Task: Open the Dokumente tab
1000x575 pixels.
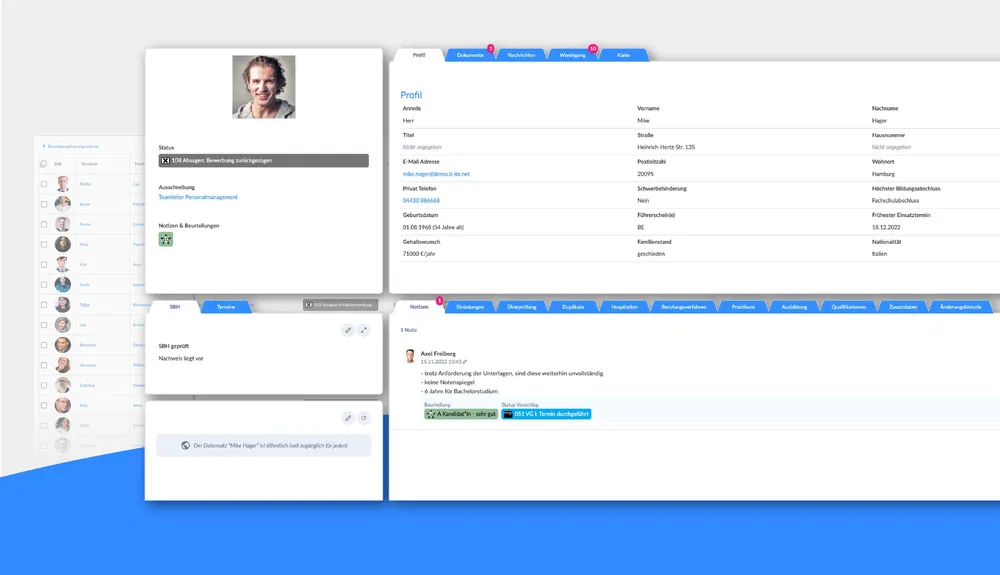Action: point(470,55)
